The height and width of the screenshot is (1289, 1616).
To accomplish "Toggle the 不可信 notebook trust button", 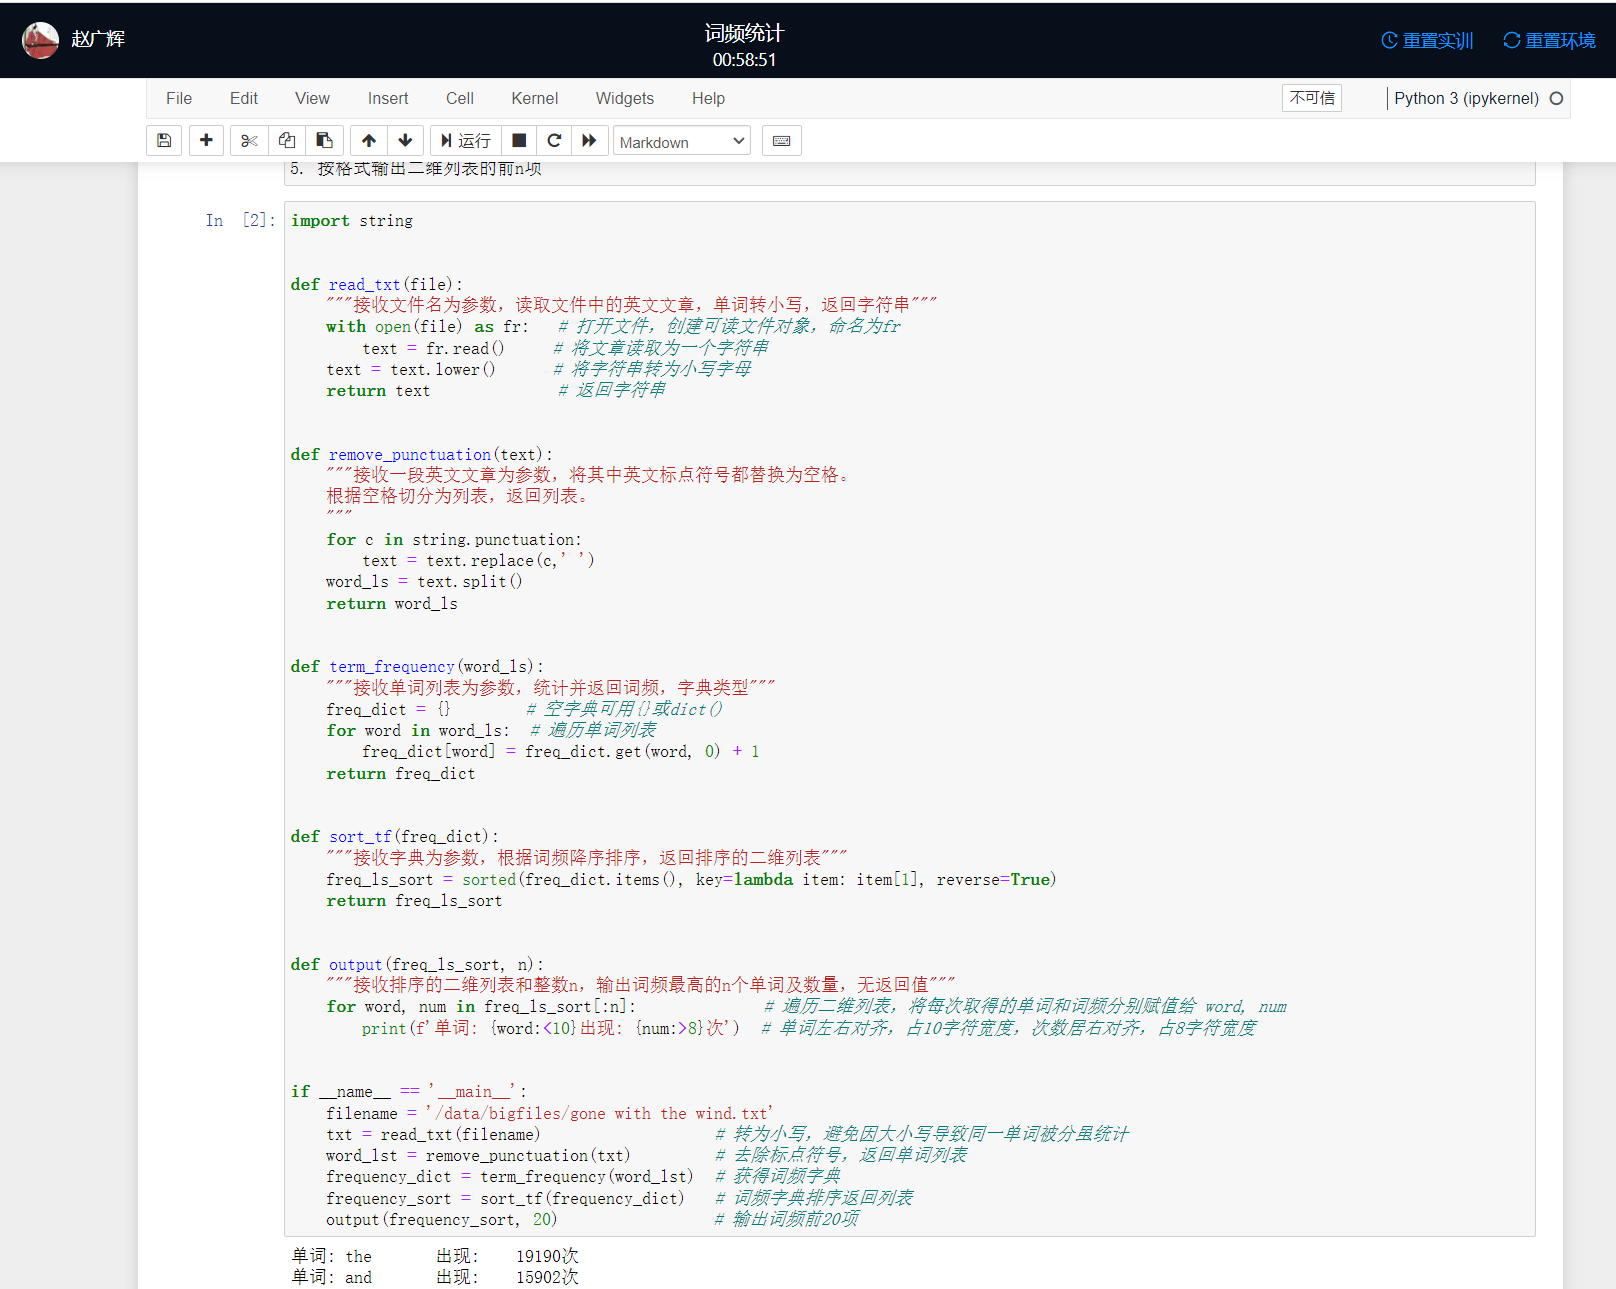I will coord(1311,98).
